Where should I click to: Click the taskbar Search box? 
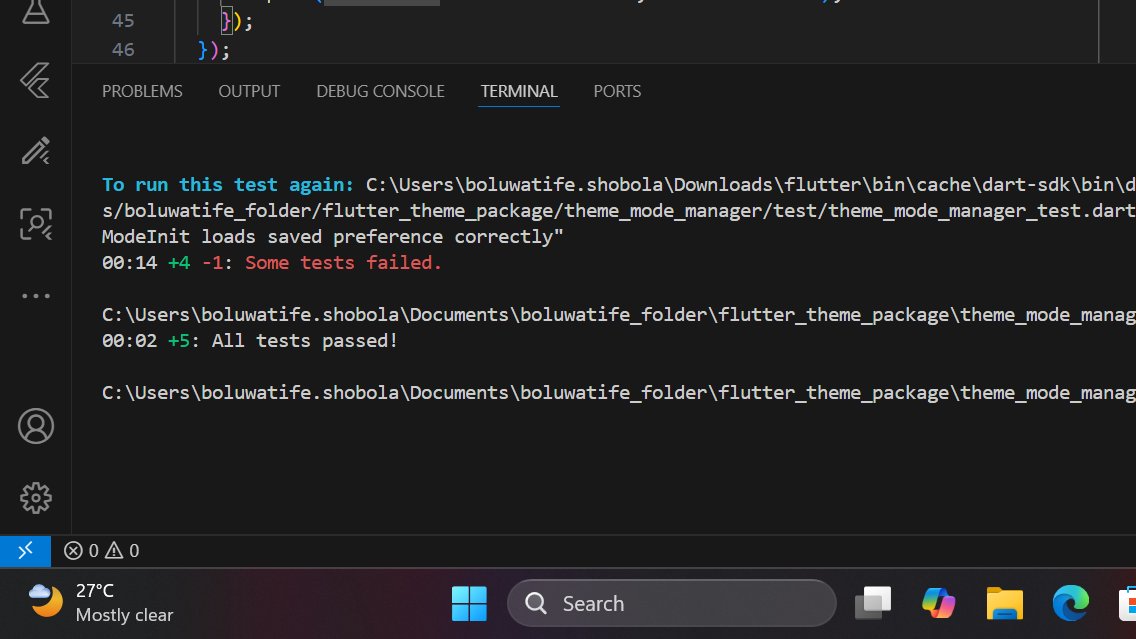[670, 603]
